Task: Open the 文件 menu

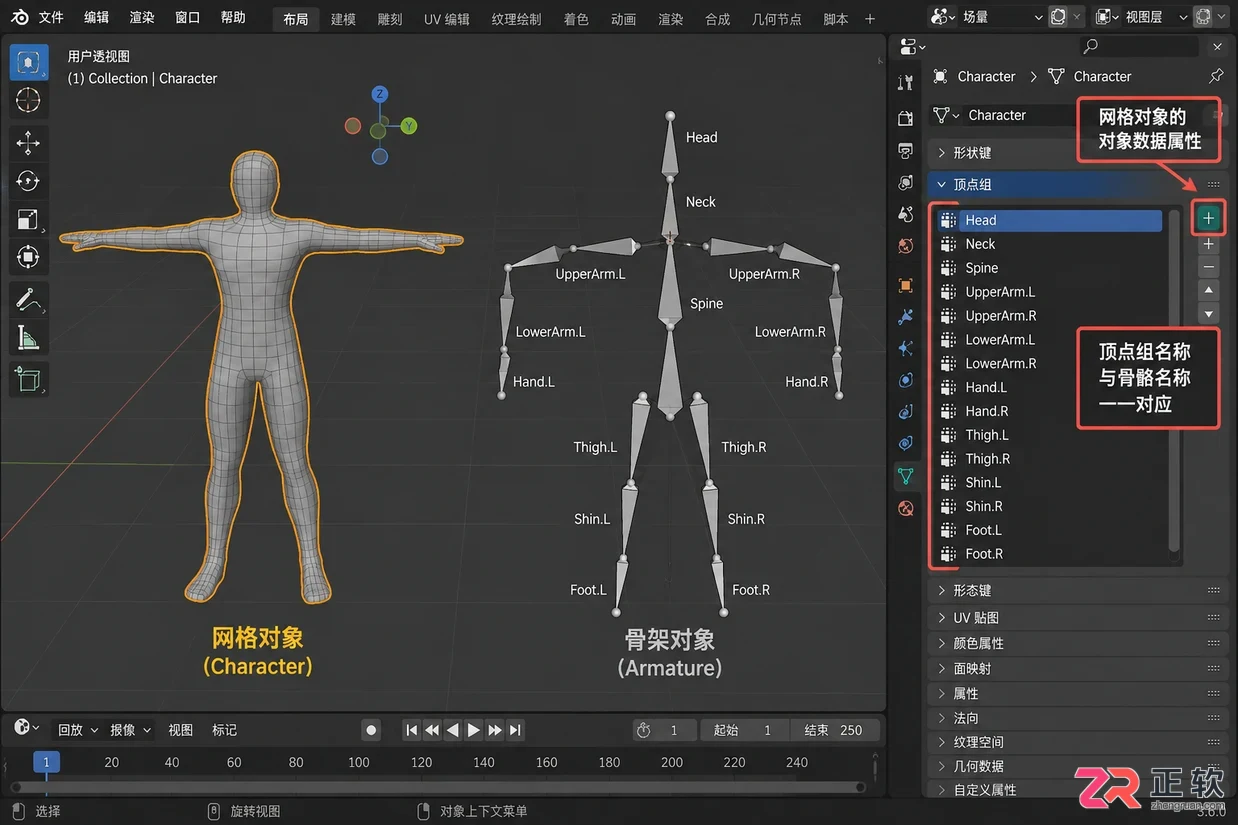Action: [51, 17]
